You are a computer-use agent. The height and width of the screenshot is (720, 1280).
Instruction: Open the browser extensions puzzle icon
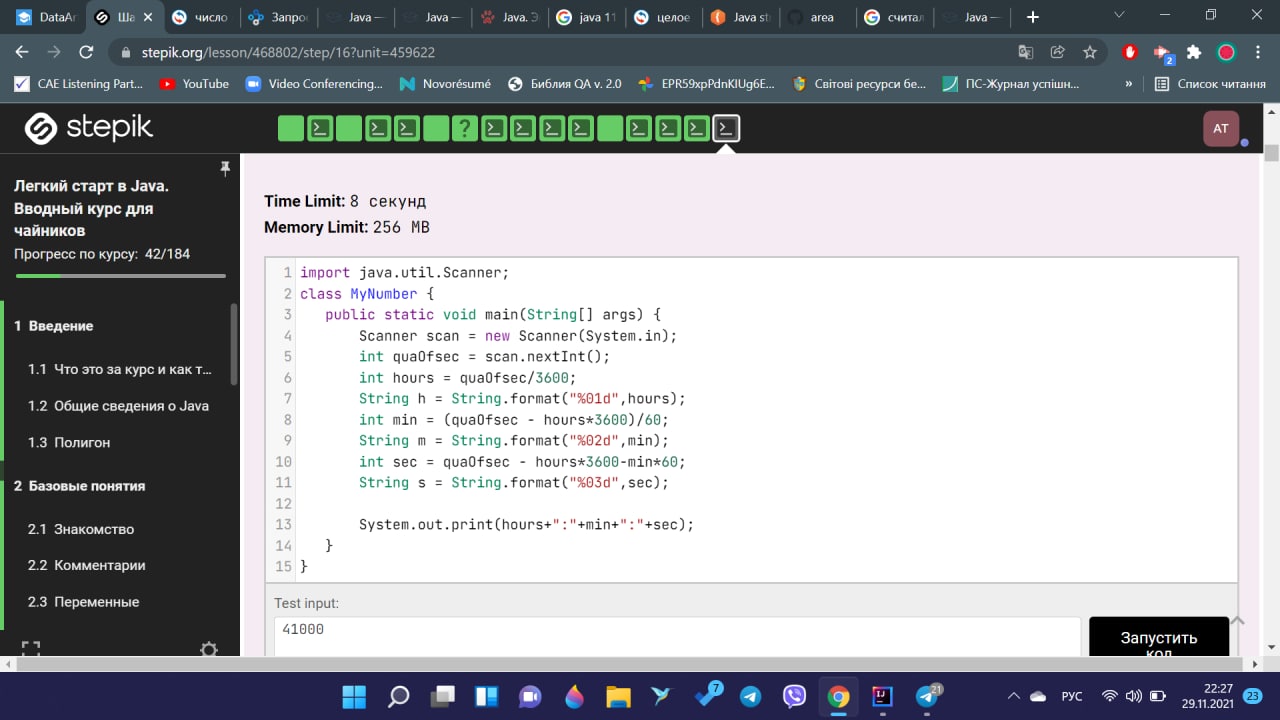click(x=1194, y=52)
